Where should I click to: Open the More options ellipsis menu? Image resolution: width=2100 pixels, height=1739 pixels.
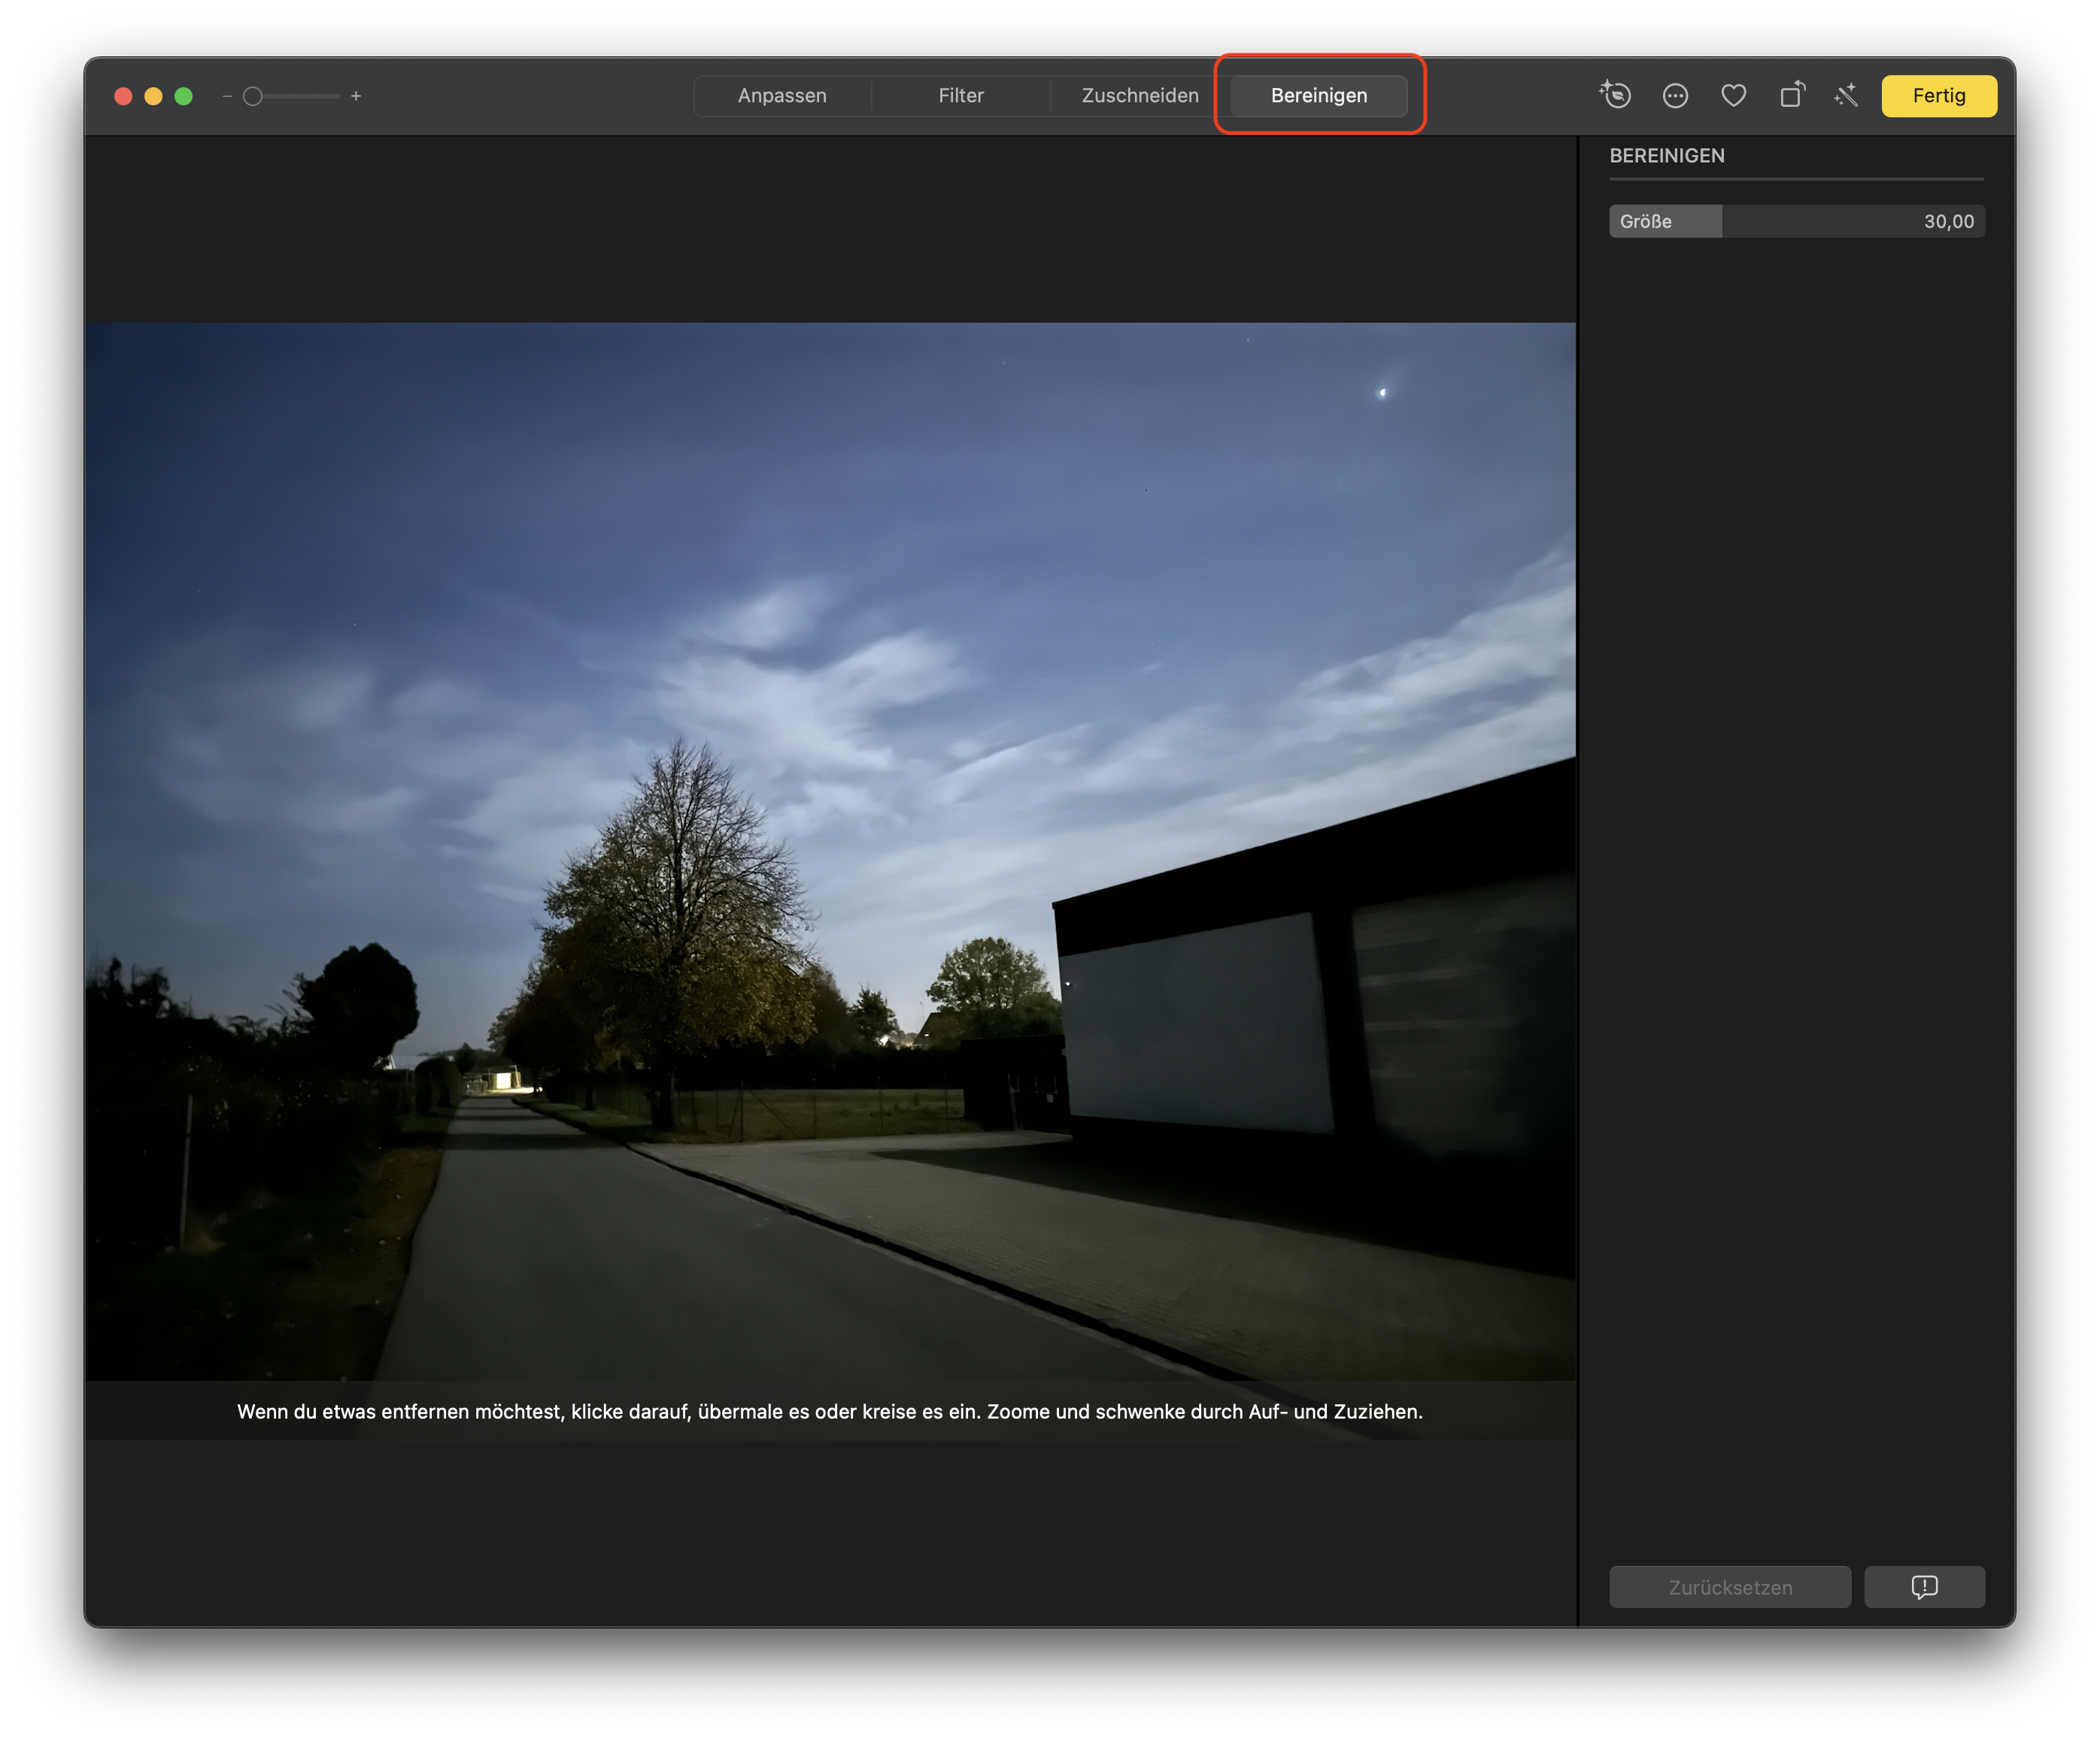[1675, 95]
